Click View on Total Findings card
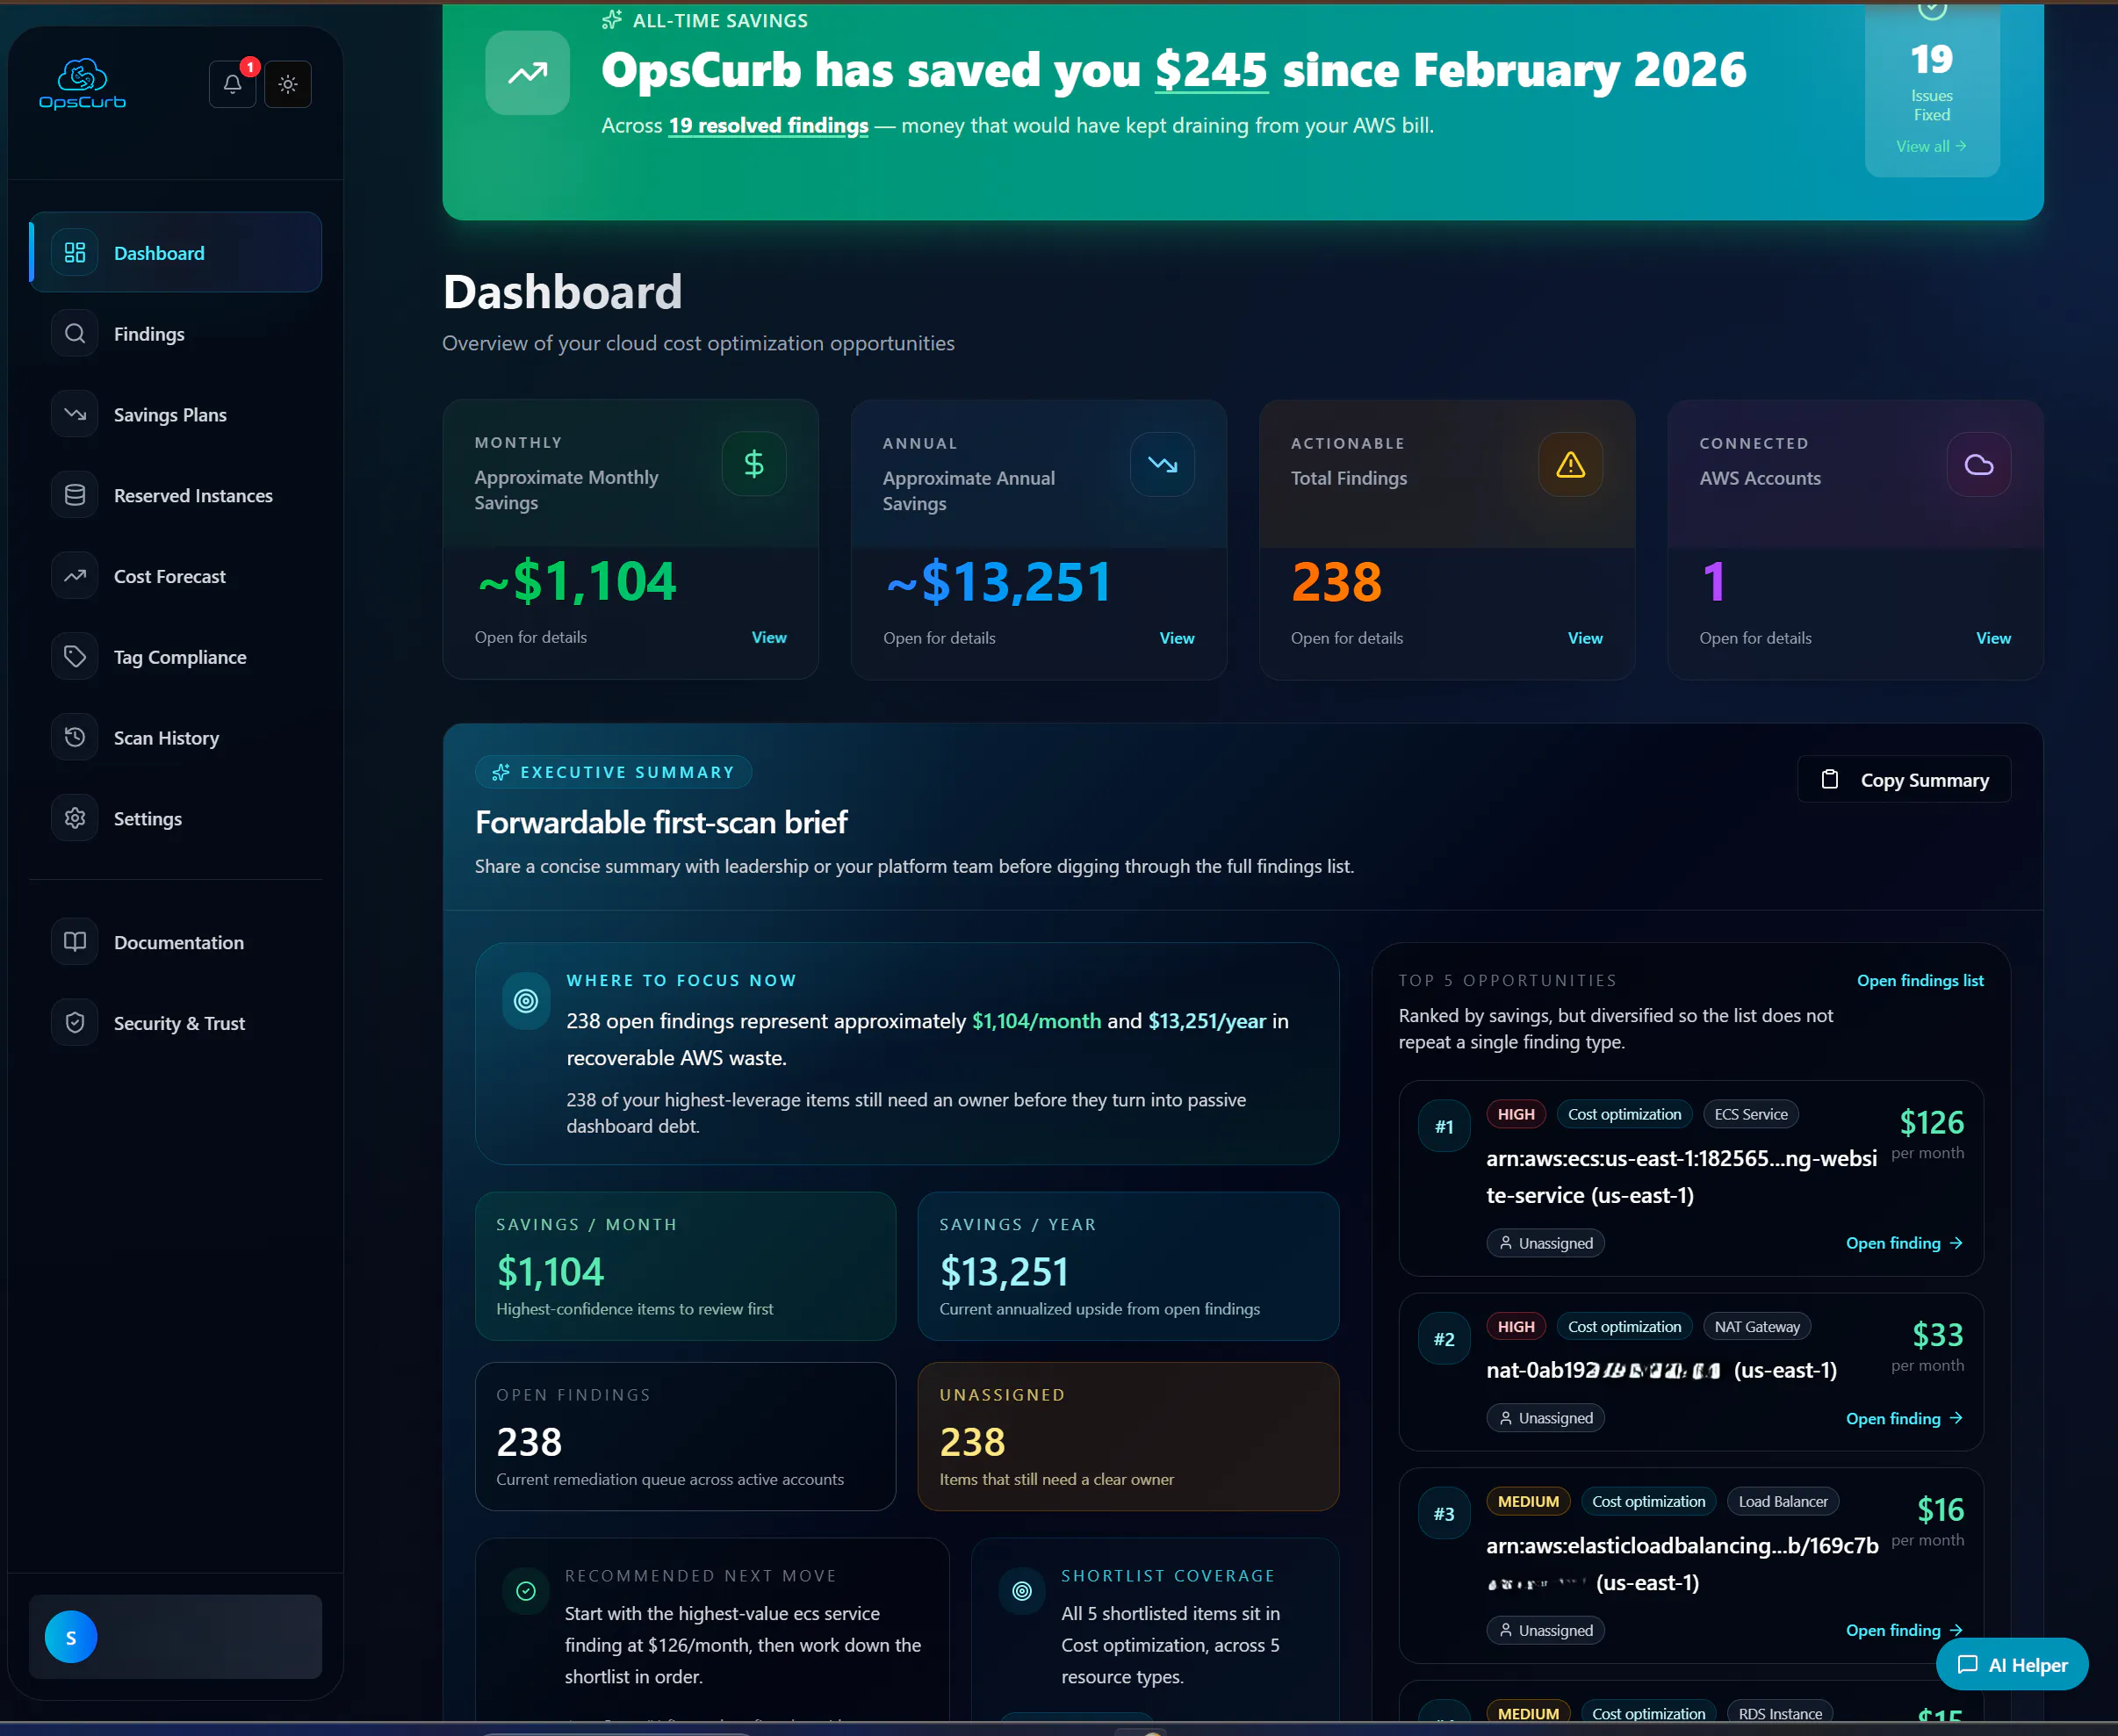Viewport: 2118px width, 1736px height. click(1585, 638)
